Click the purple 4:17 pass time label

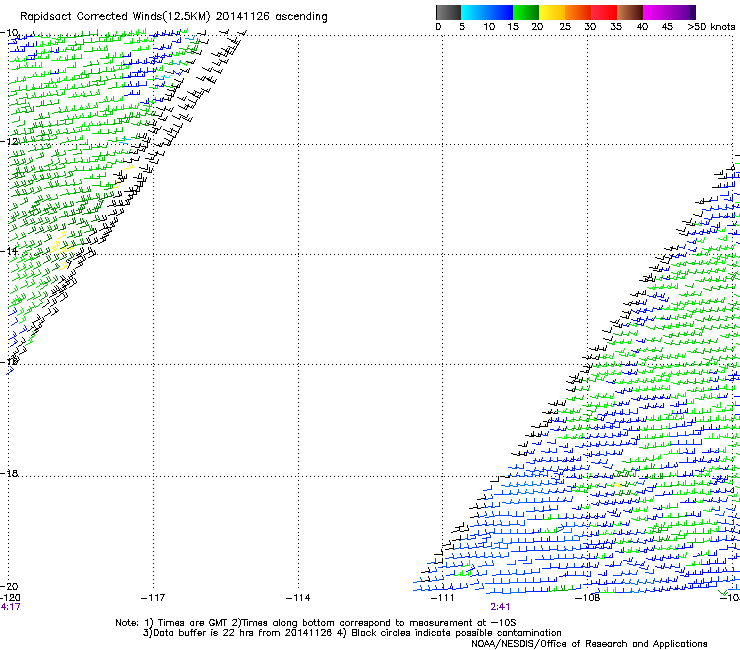(x=10, y=607)
